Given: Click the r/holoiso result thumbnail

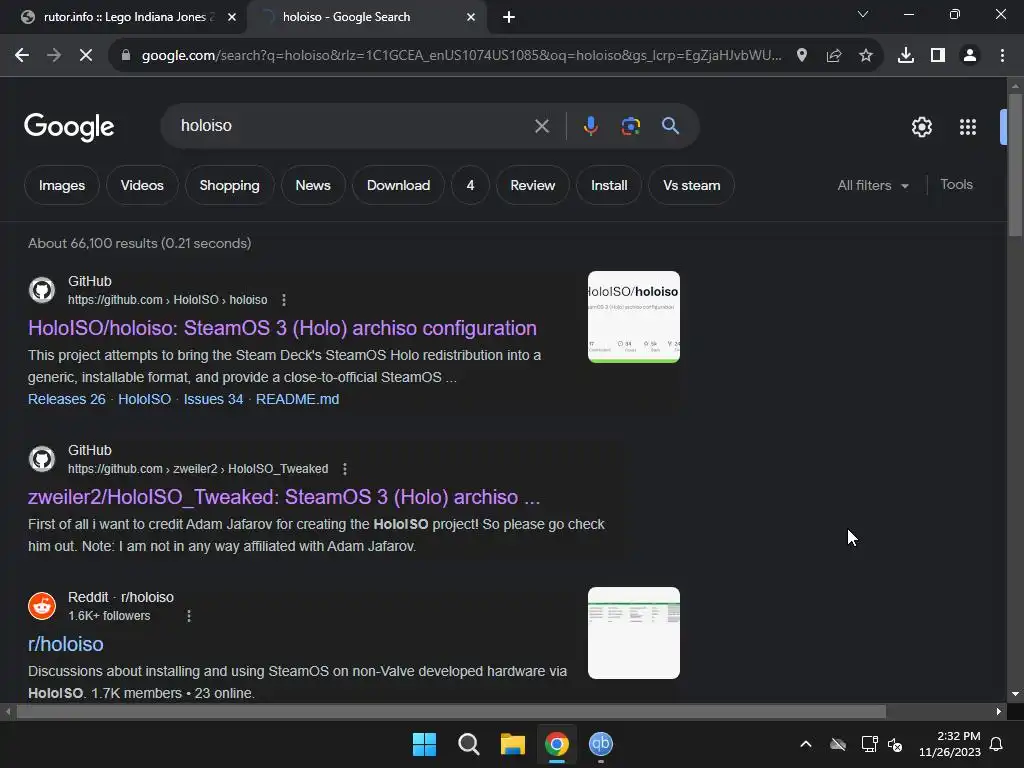Looking at the screenshot, I should [x=633, y=633].
